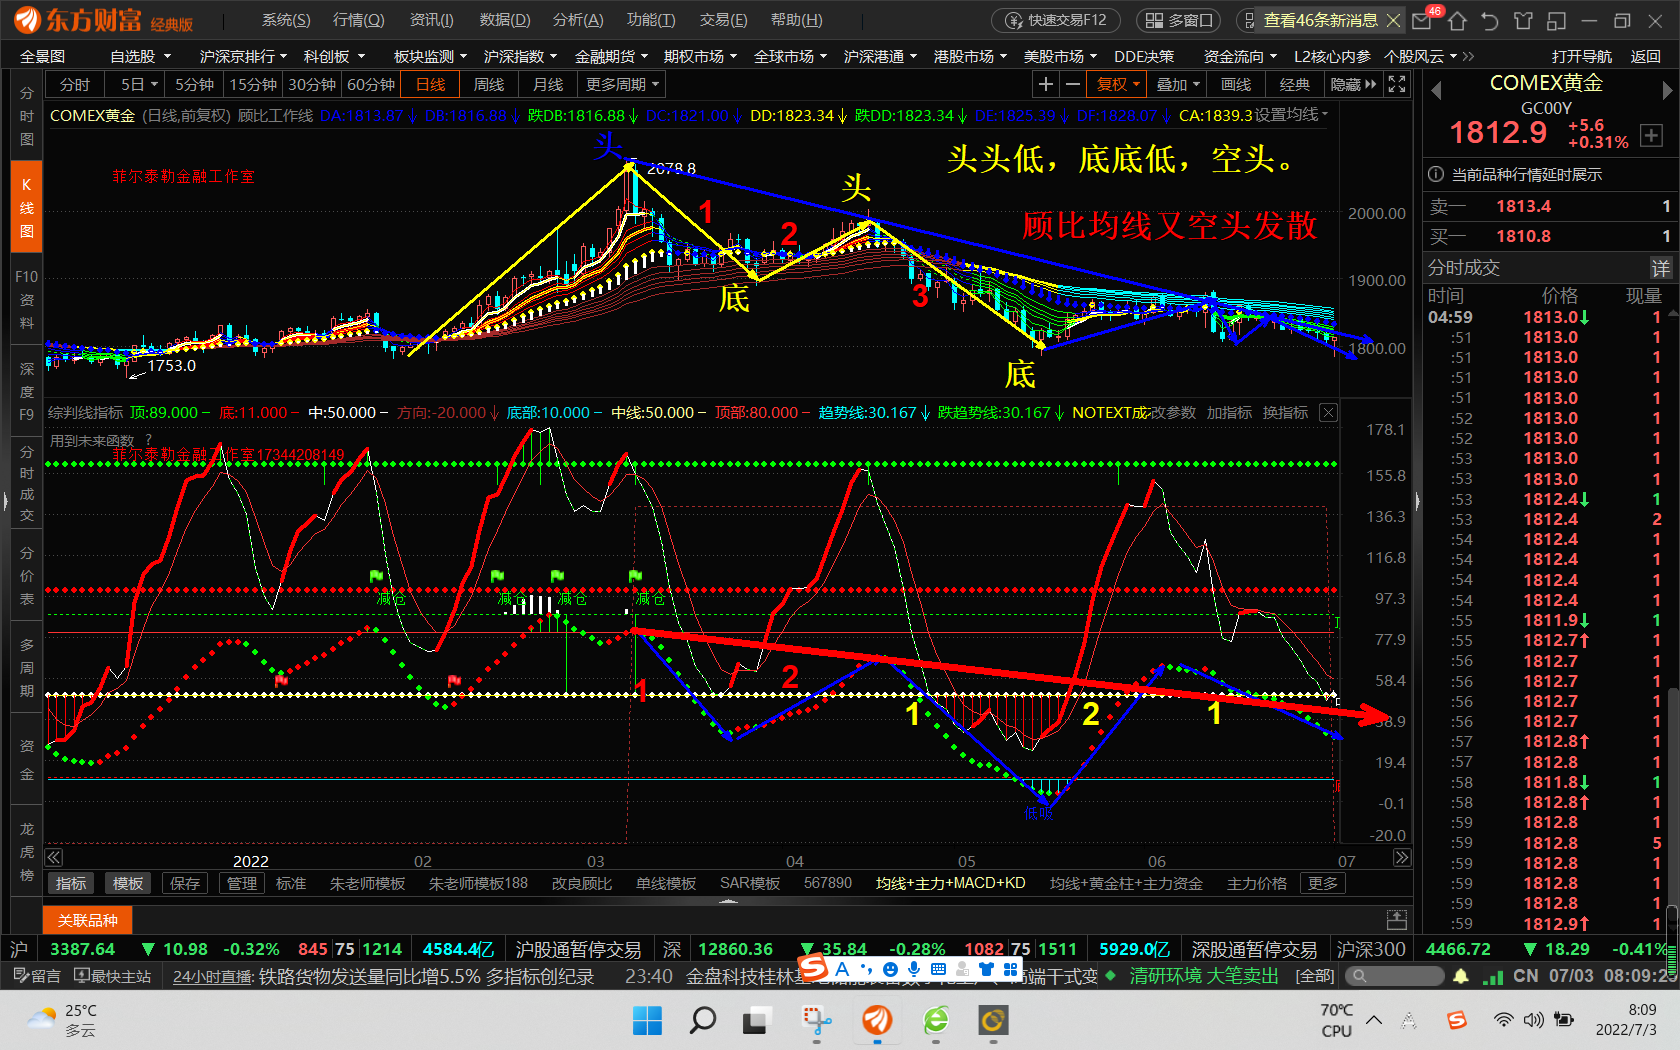This screenshot has height=1050, width=1680.
Task: Open the 系统(S) menu
Action: tap(286, 20)
